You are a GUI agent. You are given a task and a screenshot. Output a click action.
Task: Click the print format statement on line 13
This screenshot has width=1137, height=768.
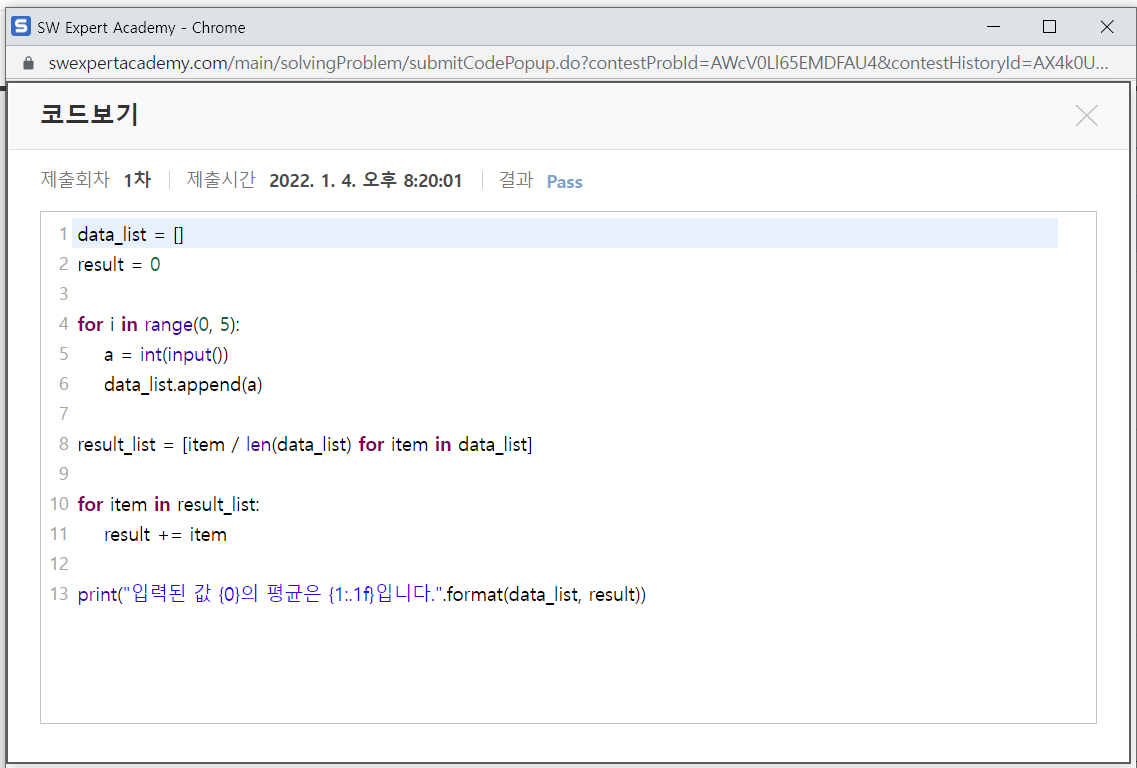click(x=362, y=595)
